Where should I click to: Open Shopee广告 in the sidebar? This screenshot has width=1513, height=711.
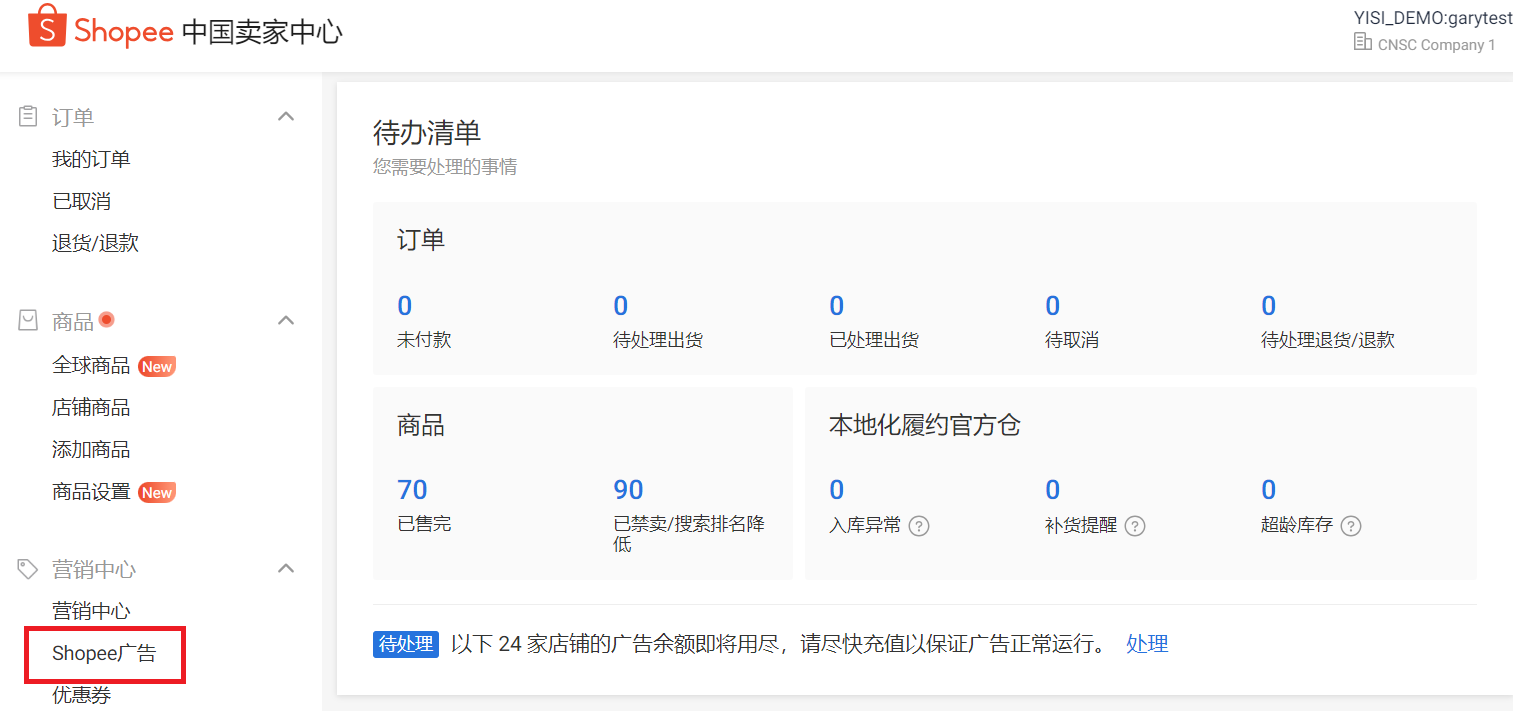104,654
